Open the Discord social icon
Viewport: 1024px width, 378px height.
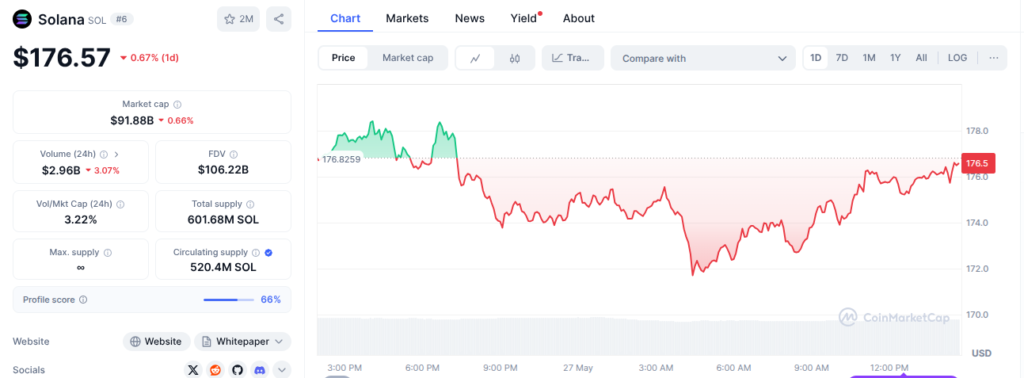(x=259, y=370)
